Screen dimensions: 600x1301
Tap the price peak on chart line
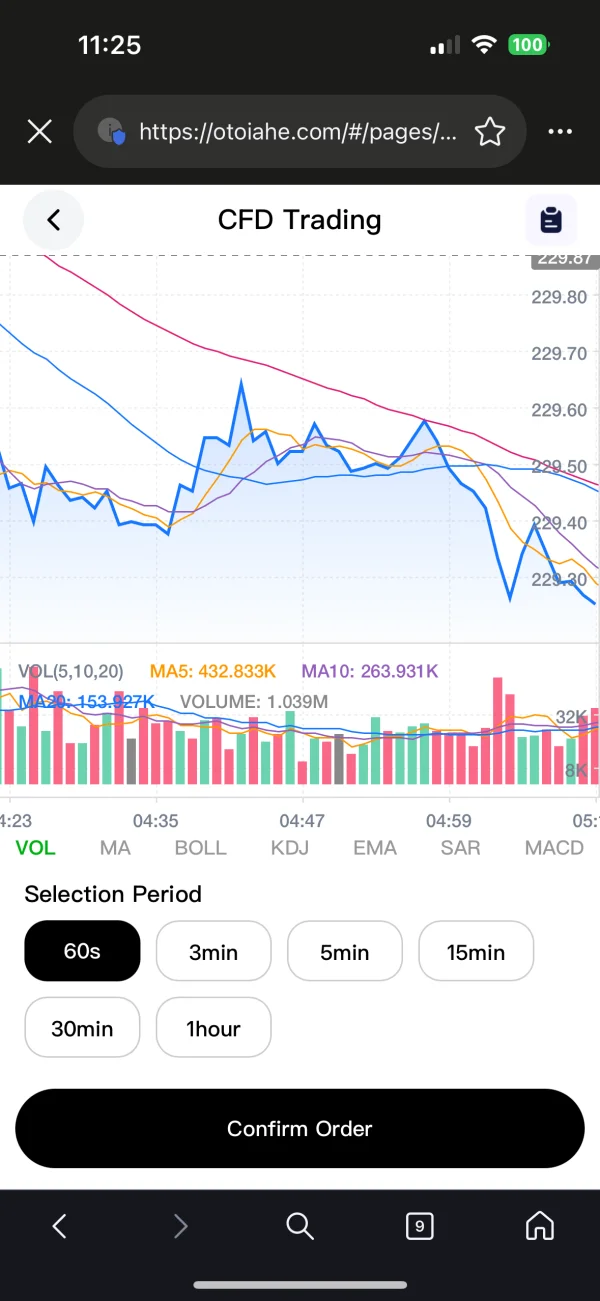point(241,383)
